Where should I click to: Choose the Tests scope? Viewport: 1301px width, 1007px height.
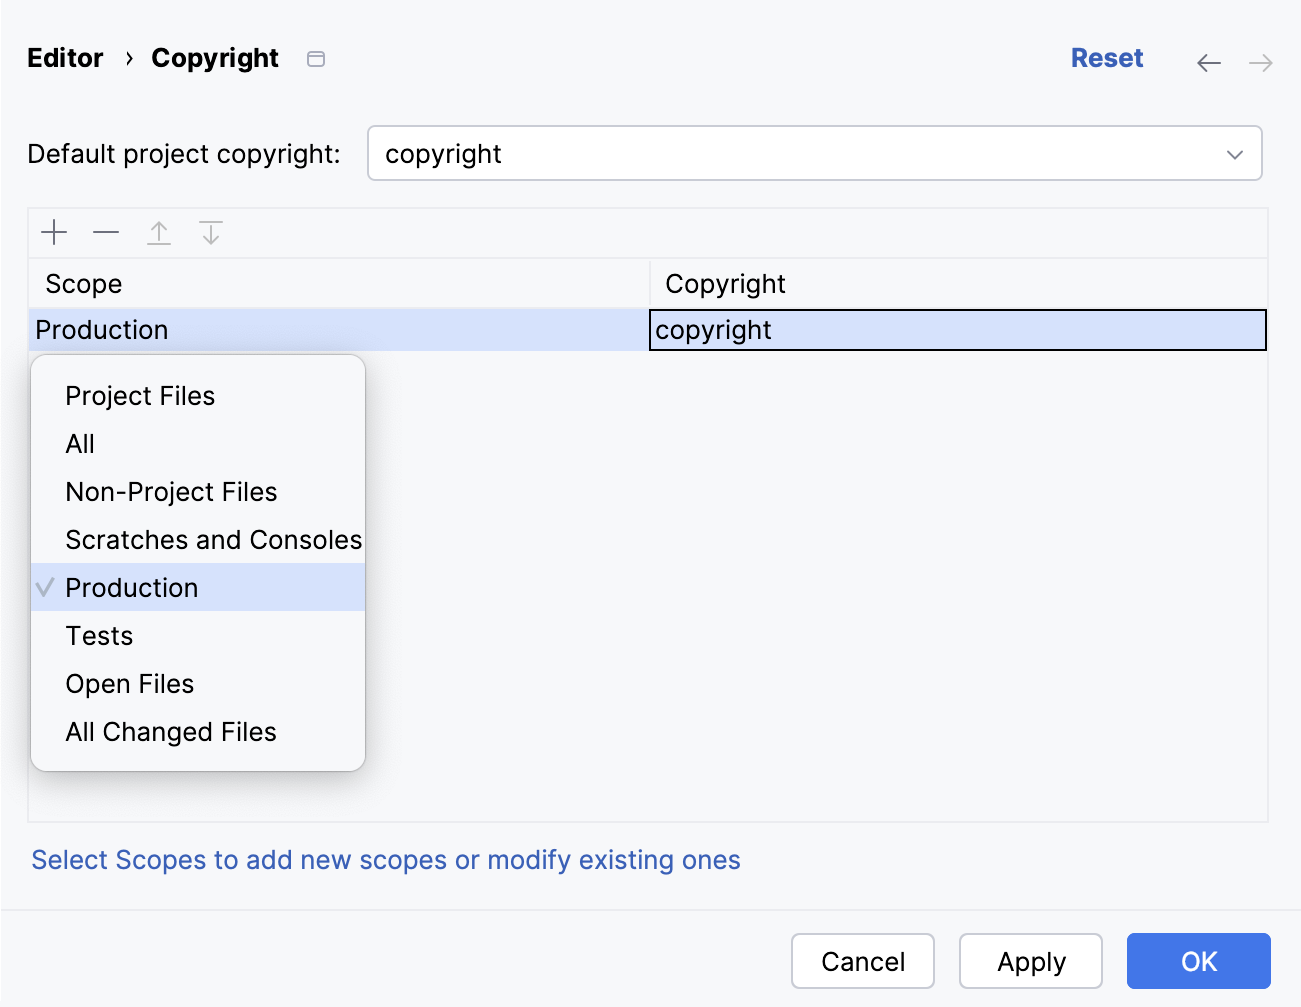[x=99, y=635]
